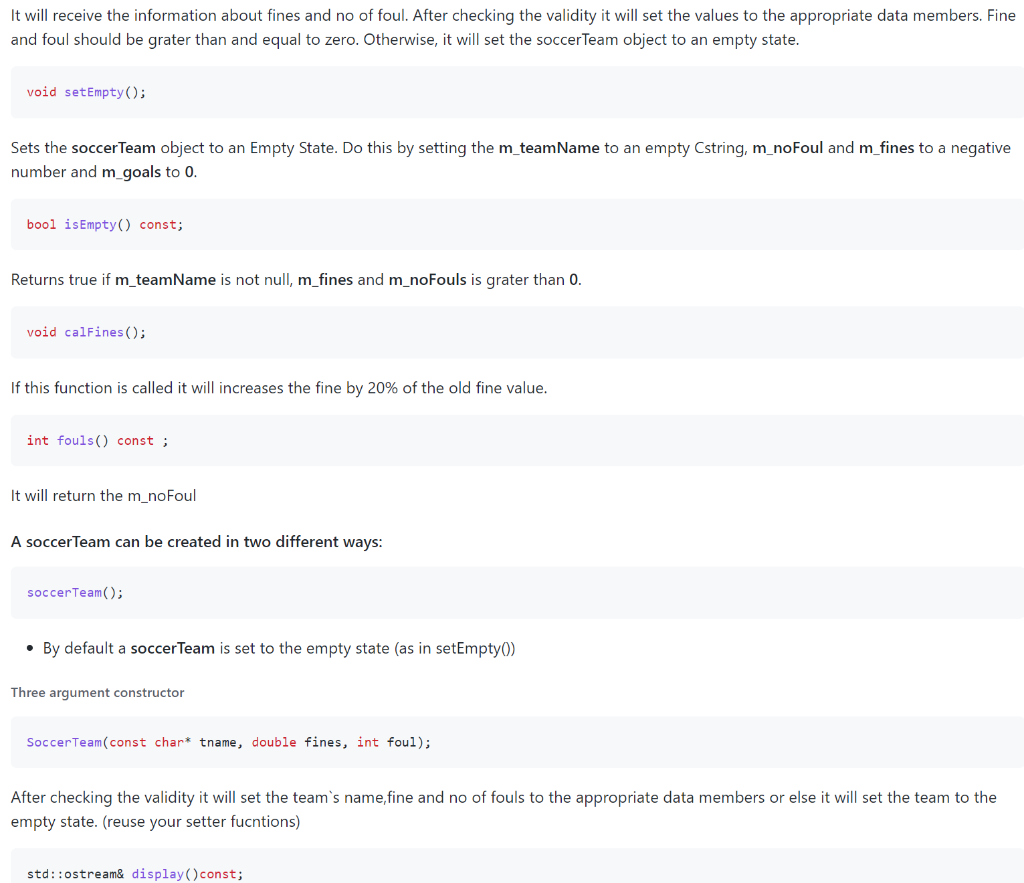Click the void setEmpty() code block
Viewport: 1024px width, 883px height.
[86, 92]
